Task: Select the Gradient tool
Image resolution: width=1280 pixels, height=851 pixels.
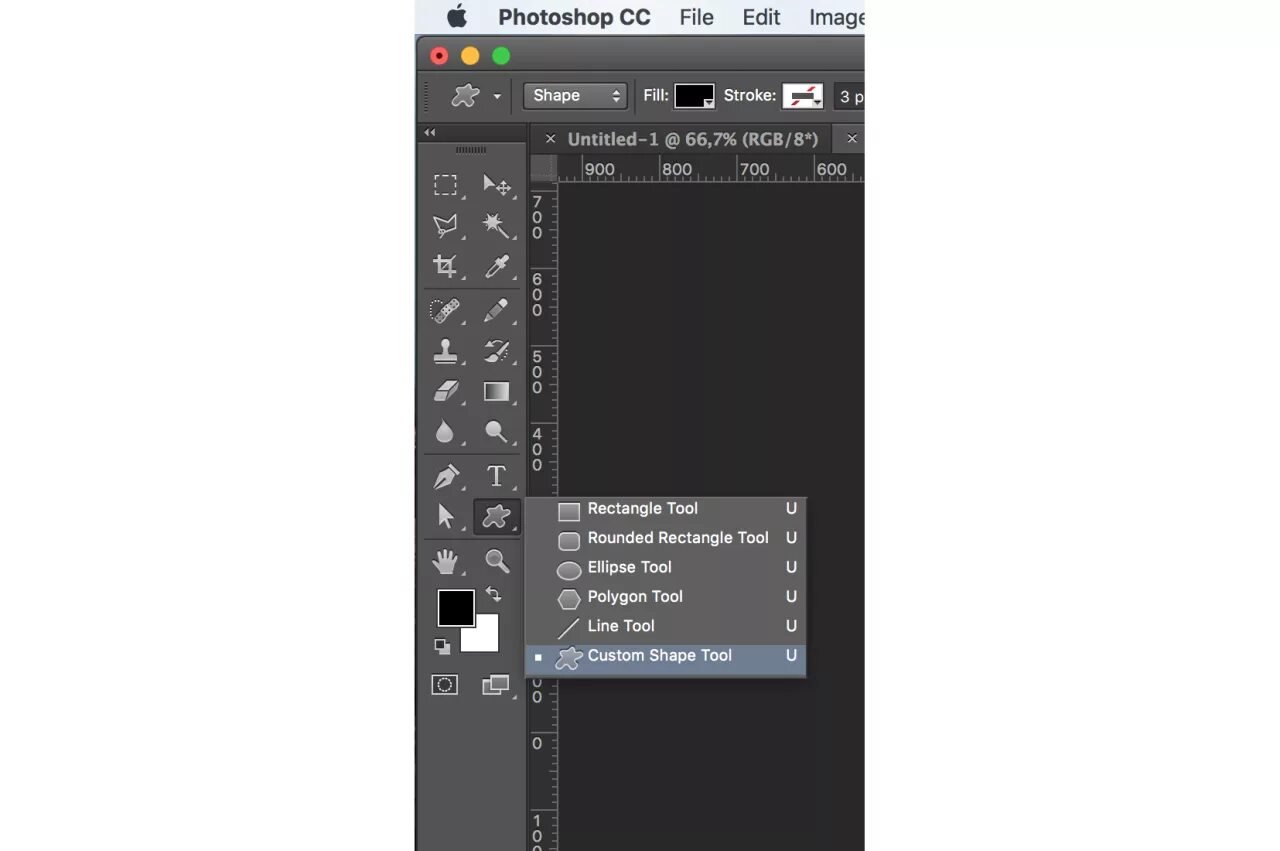Action: 496,391
